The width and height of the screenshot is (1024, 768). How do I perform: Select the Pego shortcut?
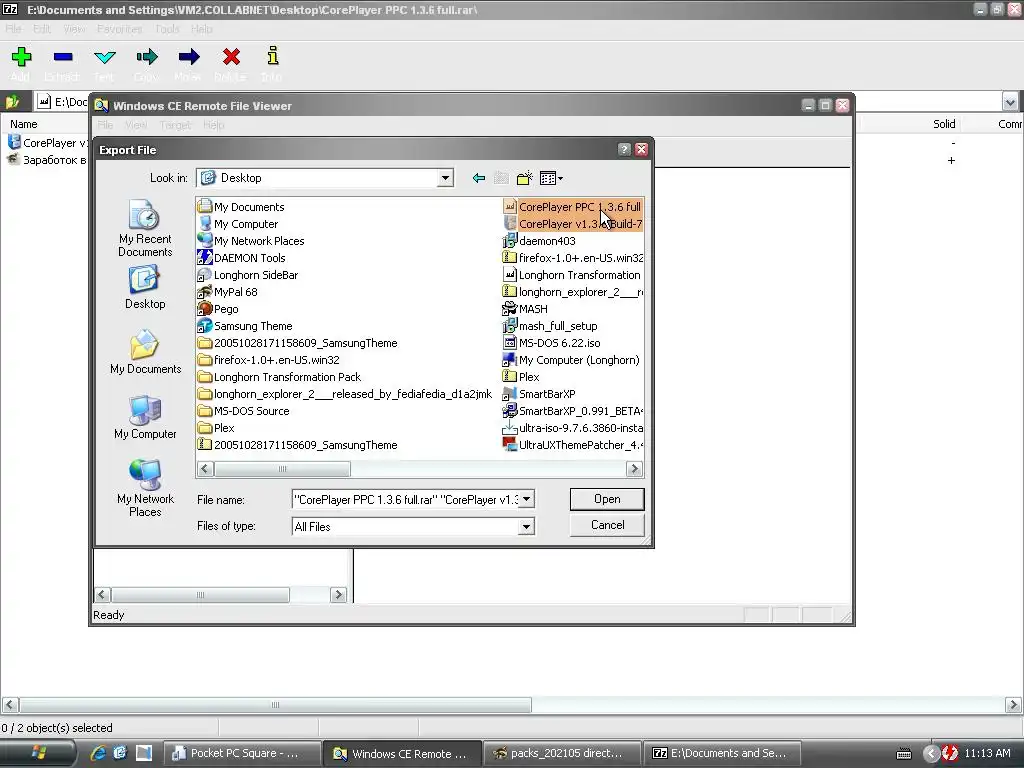tap(218, 309)
